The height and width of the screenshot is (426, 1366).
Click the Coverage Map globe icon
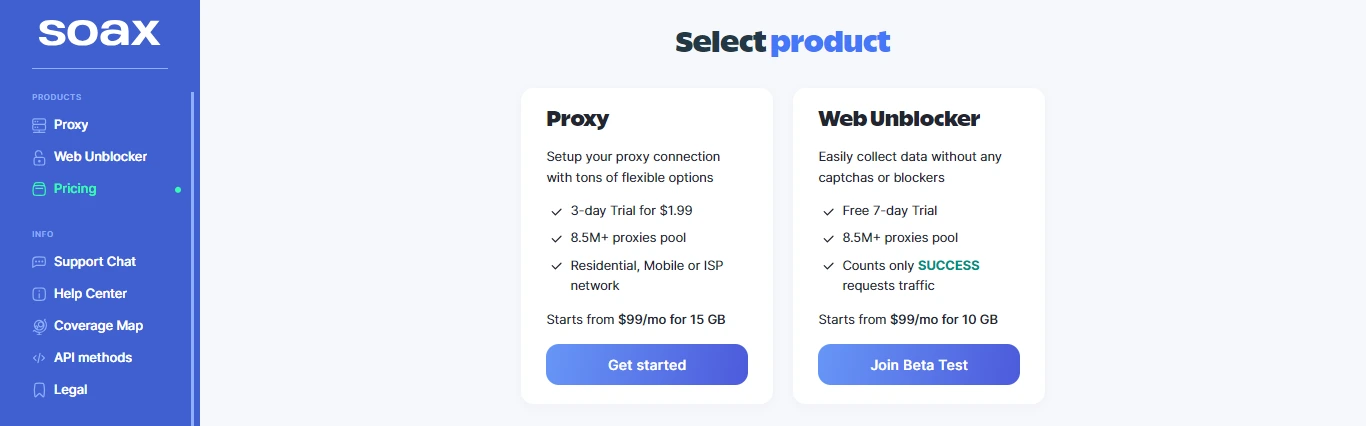(39, 326)
